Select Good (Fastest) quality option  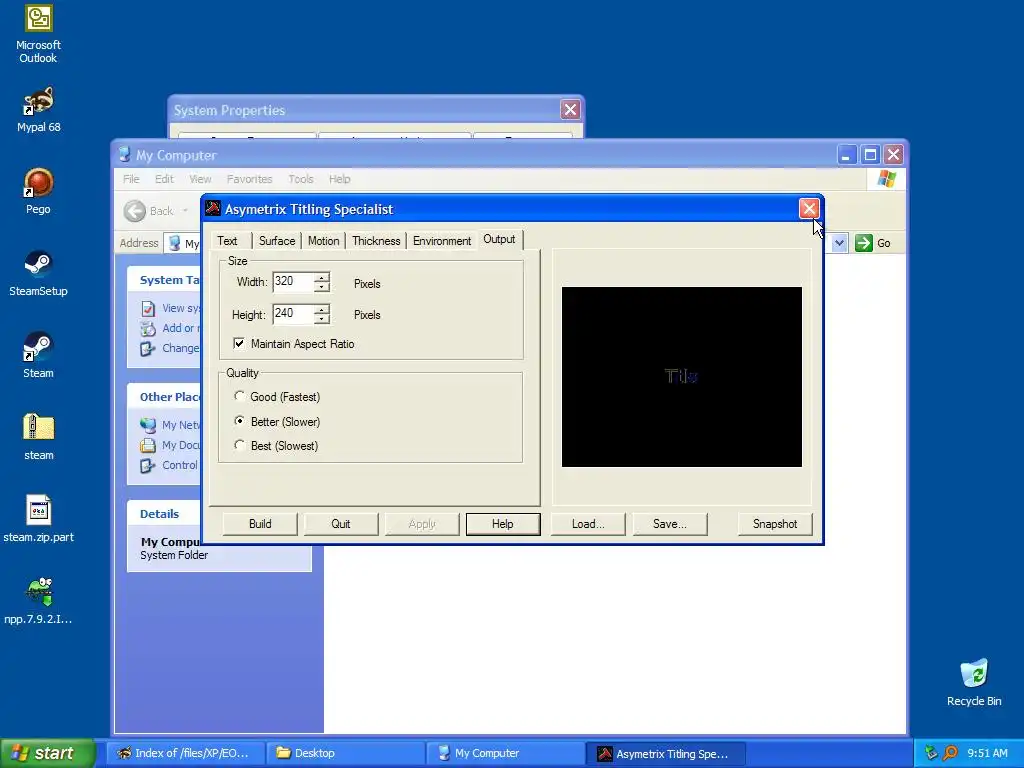(x=240, y=396)
